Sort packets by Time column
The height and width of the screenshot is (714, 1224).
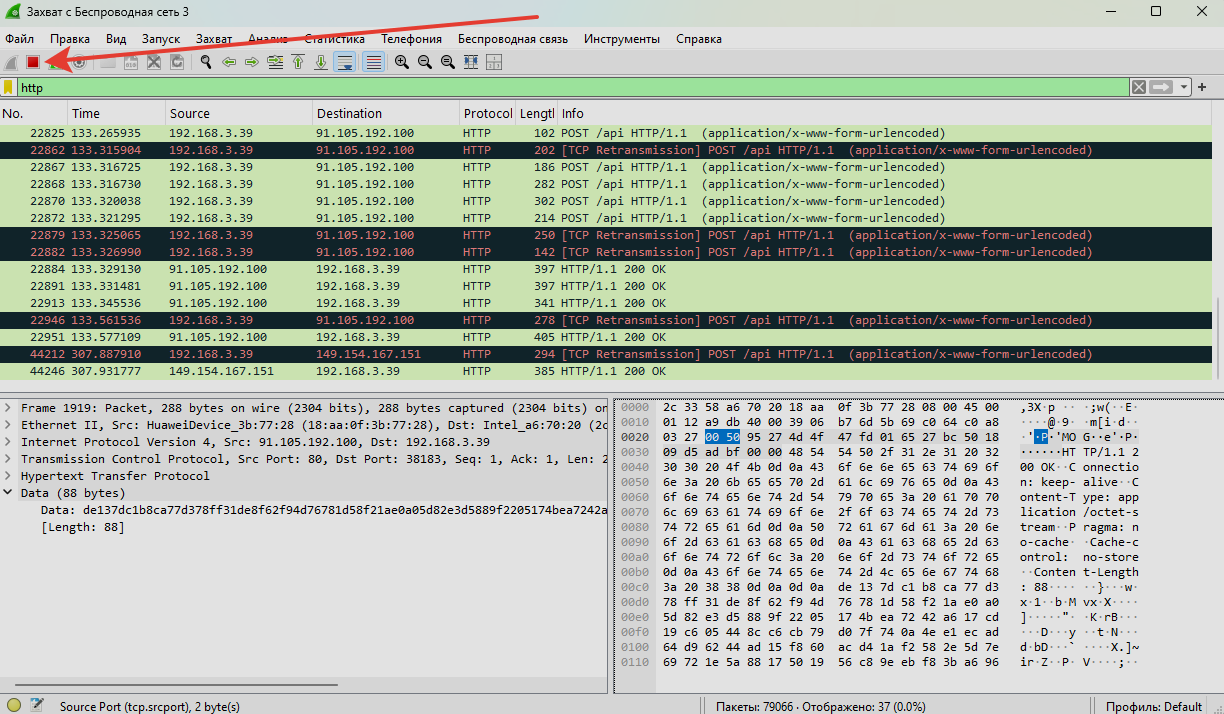point(116,113)
